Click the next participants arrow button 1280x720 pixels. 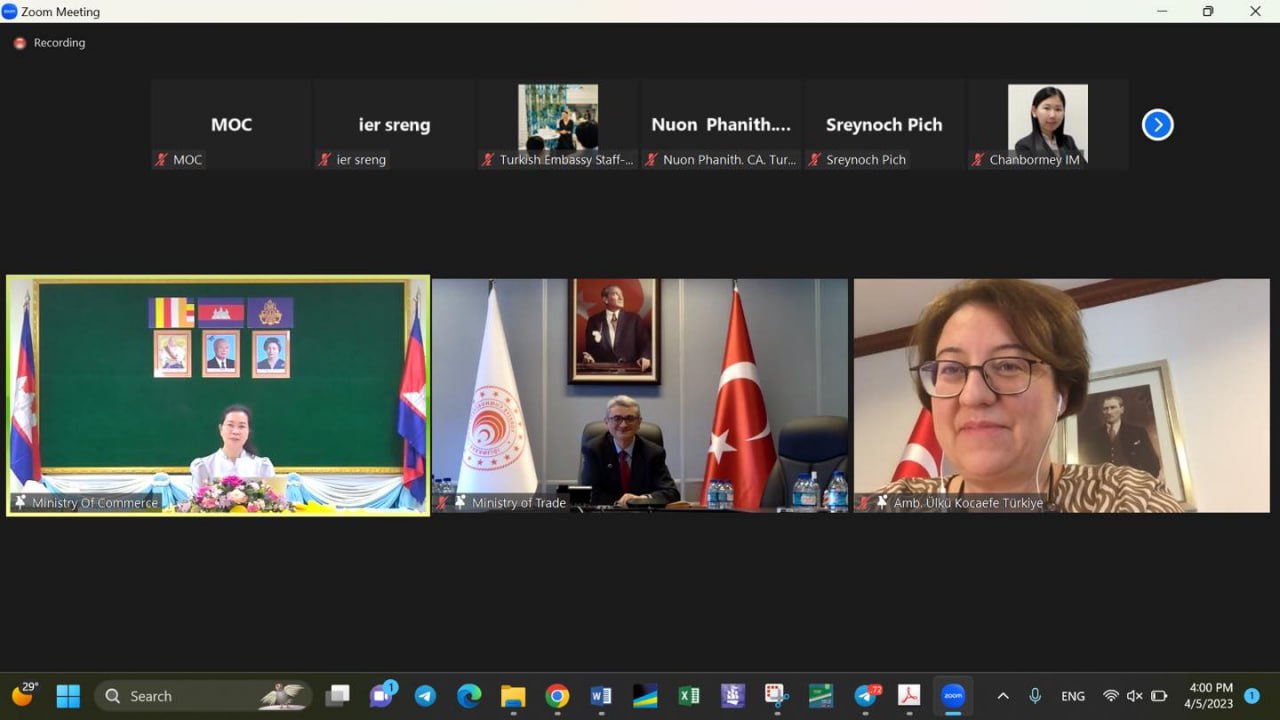click(1157, 125)
